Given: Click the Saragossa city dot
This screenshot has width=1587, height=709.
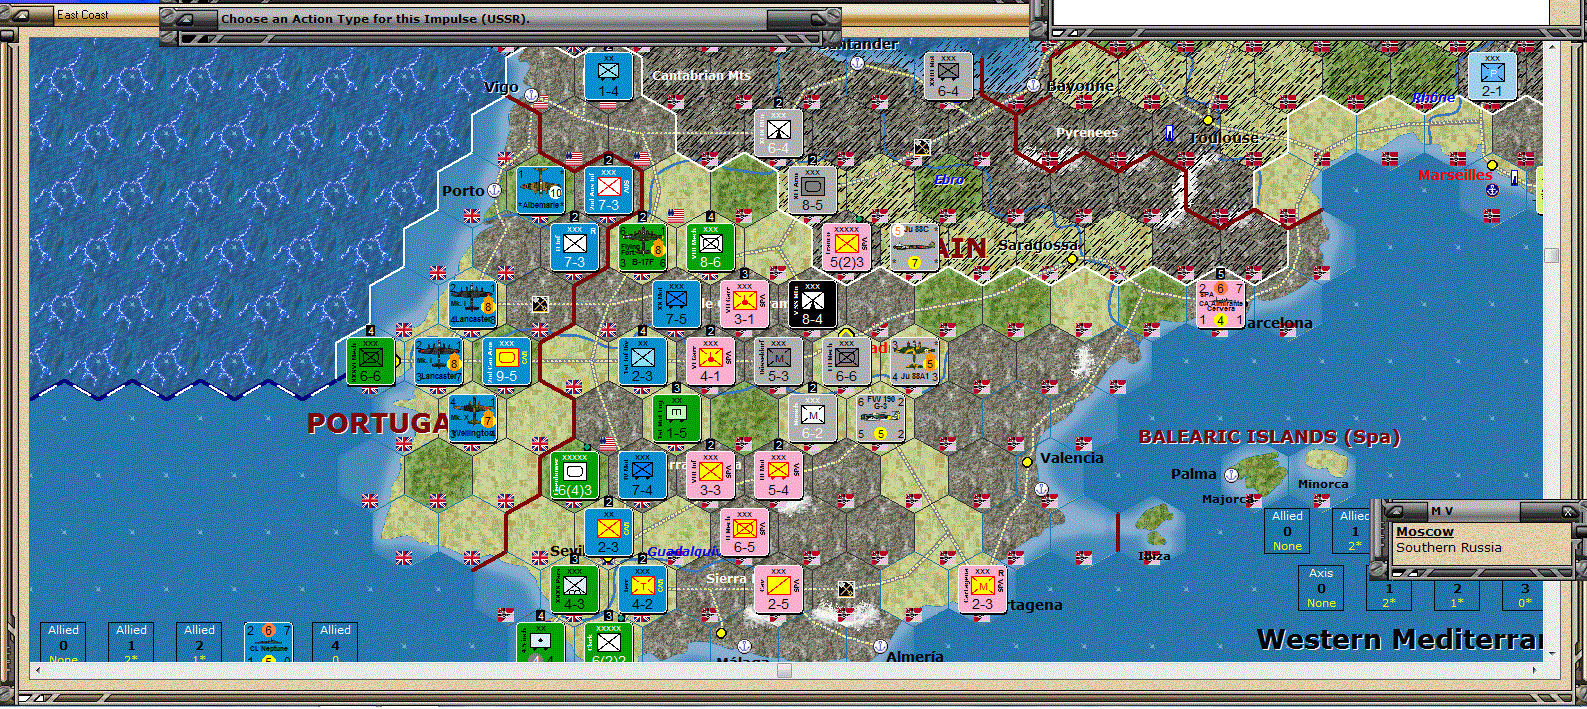Looking at the screenshot, I should [1072, 259].
